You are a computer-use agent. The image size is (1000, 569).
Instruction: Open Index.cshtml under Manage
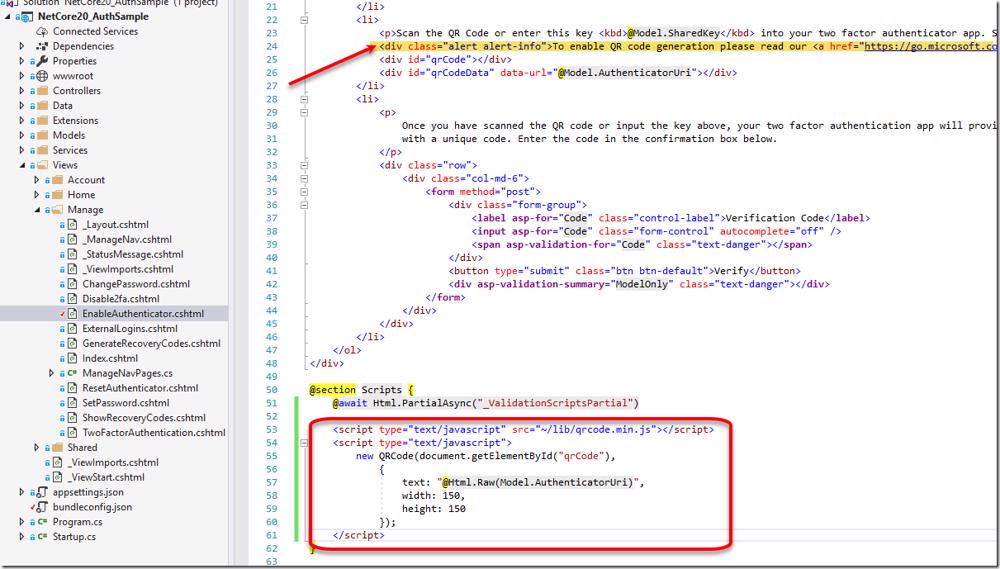(110, 358)
